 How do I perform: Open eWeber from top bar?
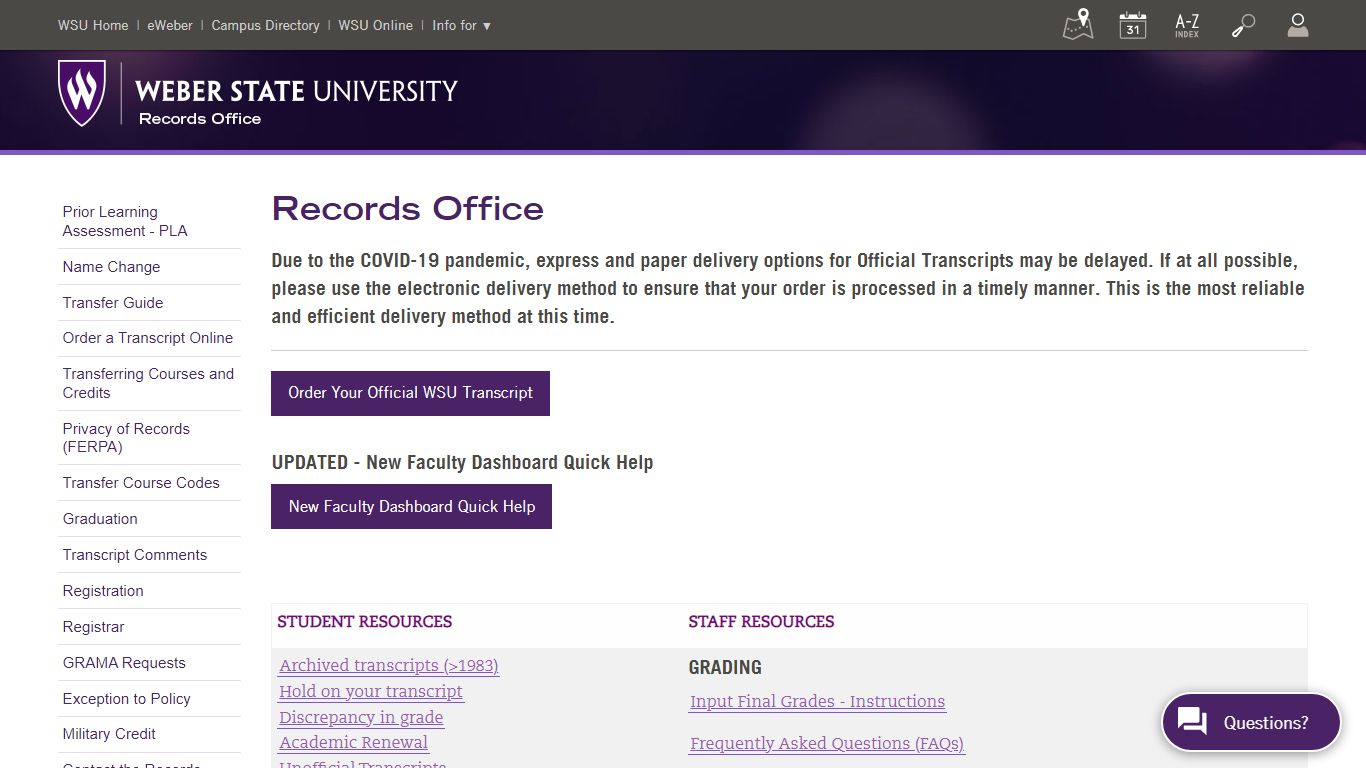click(170, 25)
